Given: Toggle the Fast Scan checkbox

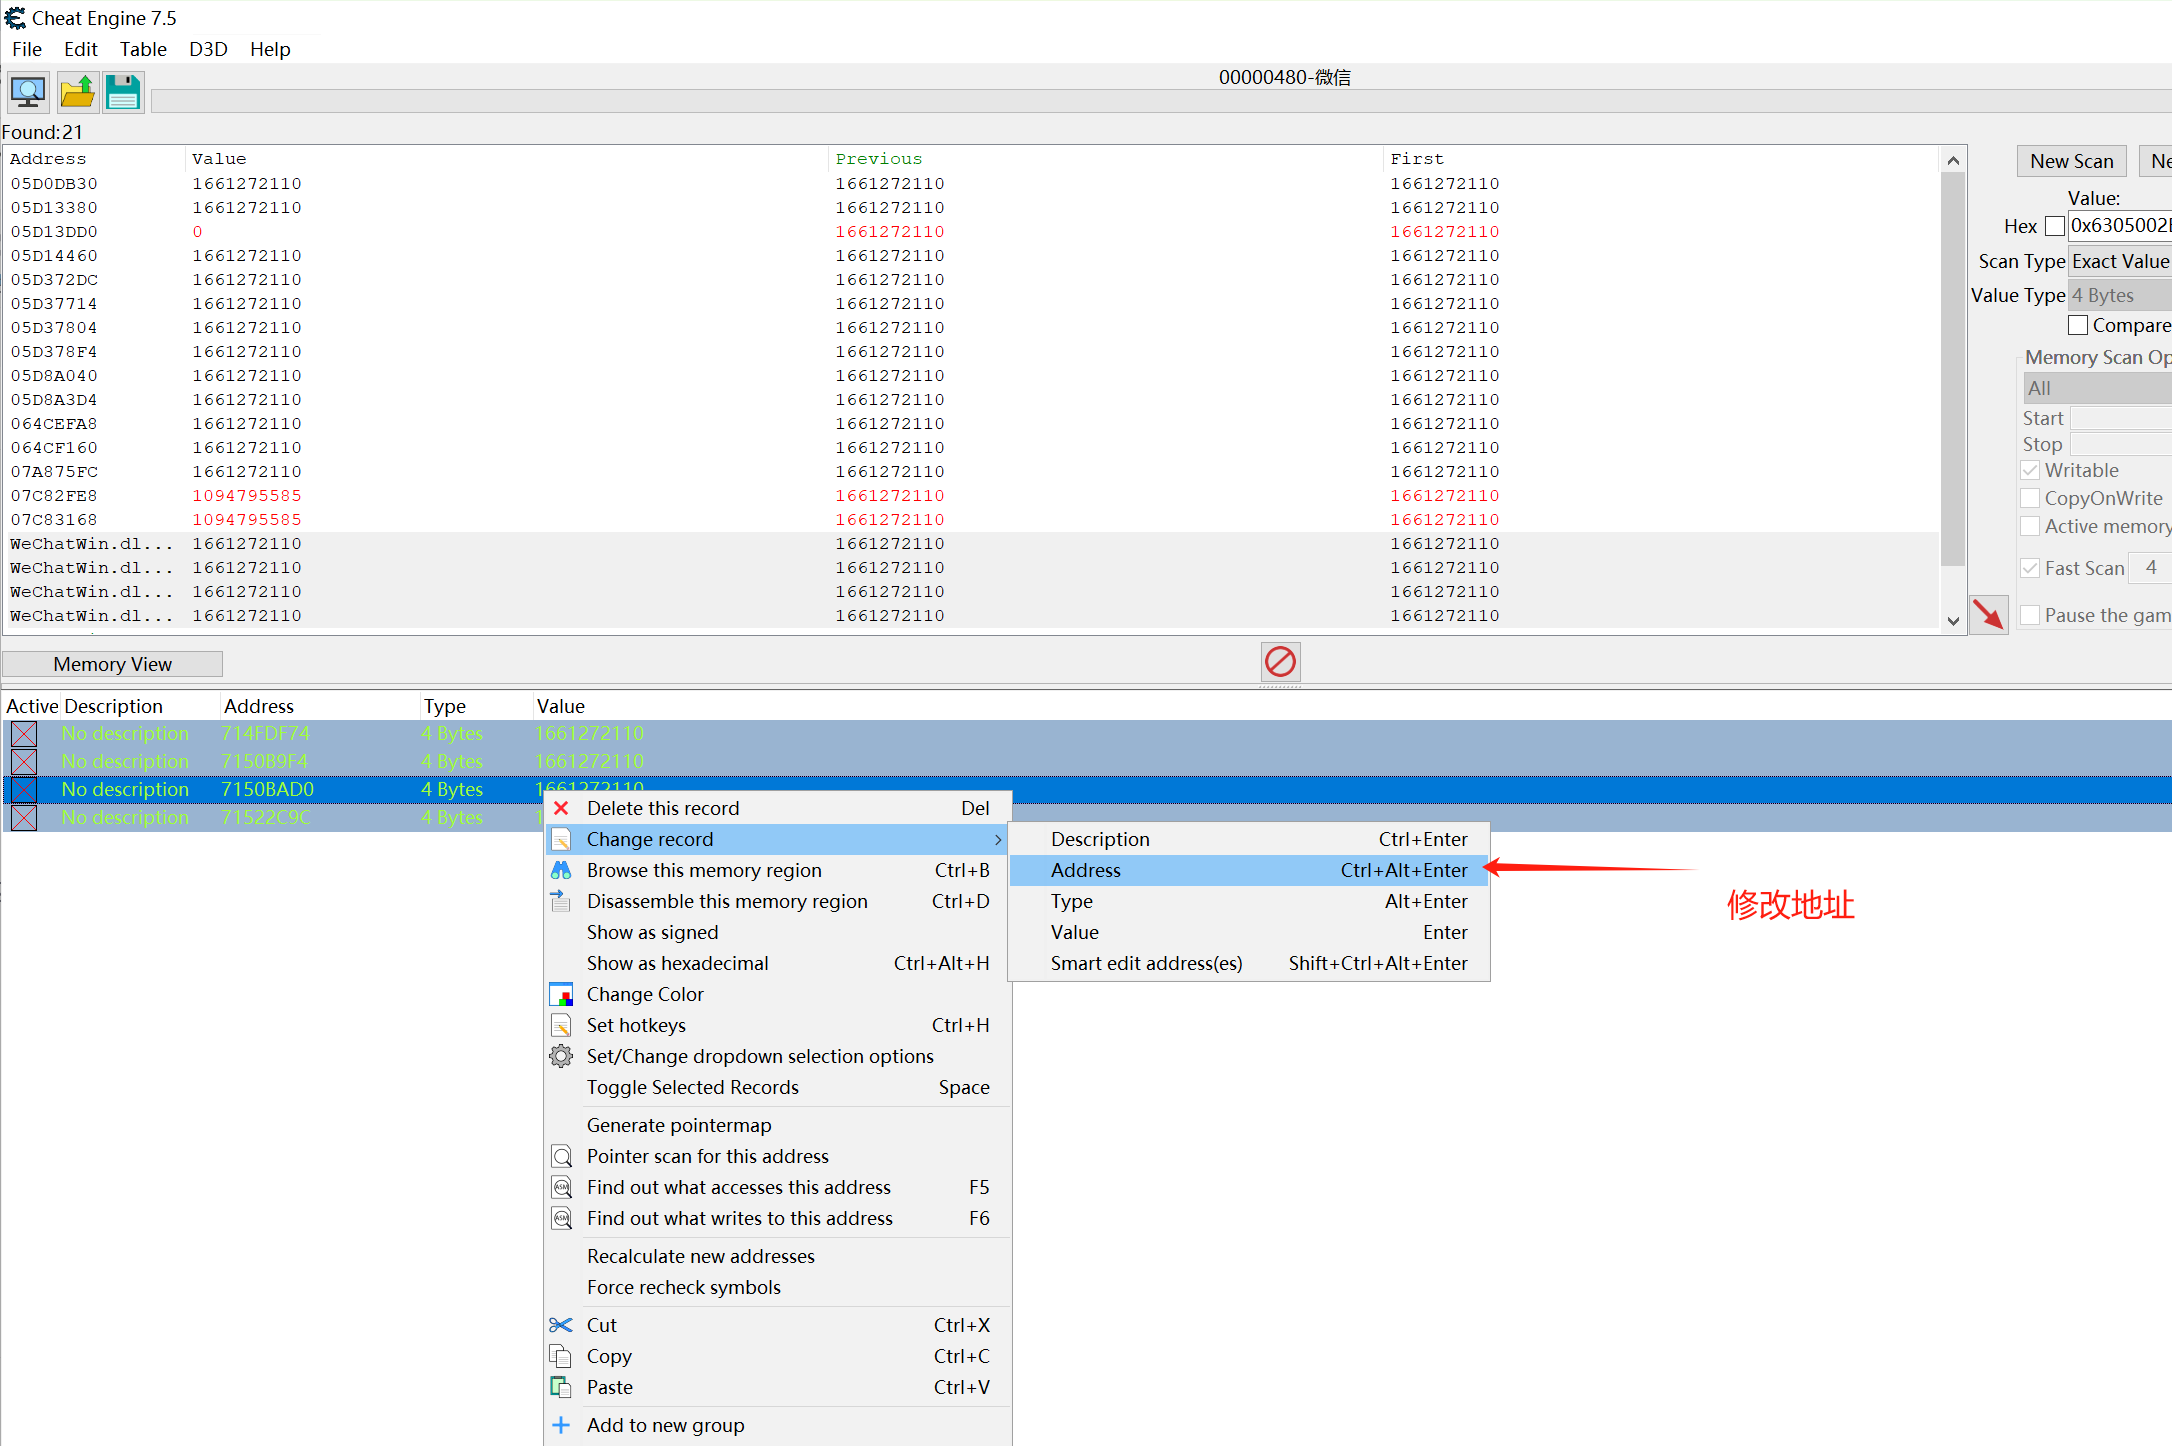Looking at the screenshot, I should click(x=2030, y=568).
